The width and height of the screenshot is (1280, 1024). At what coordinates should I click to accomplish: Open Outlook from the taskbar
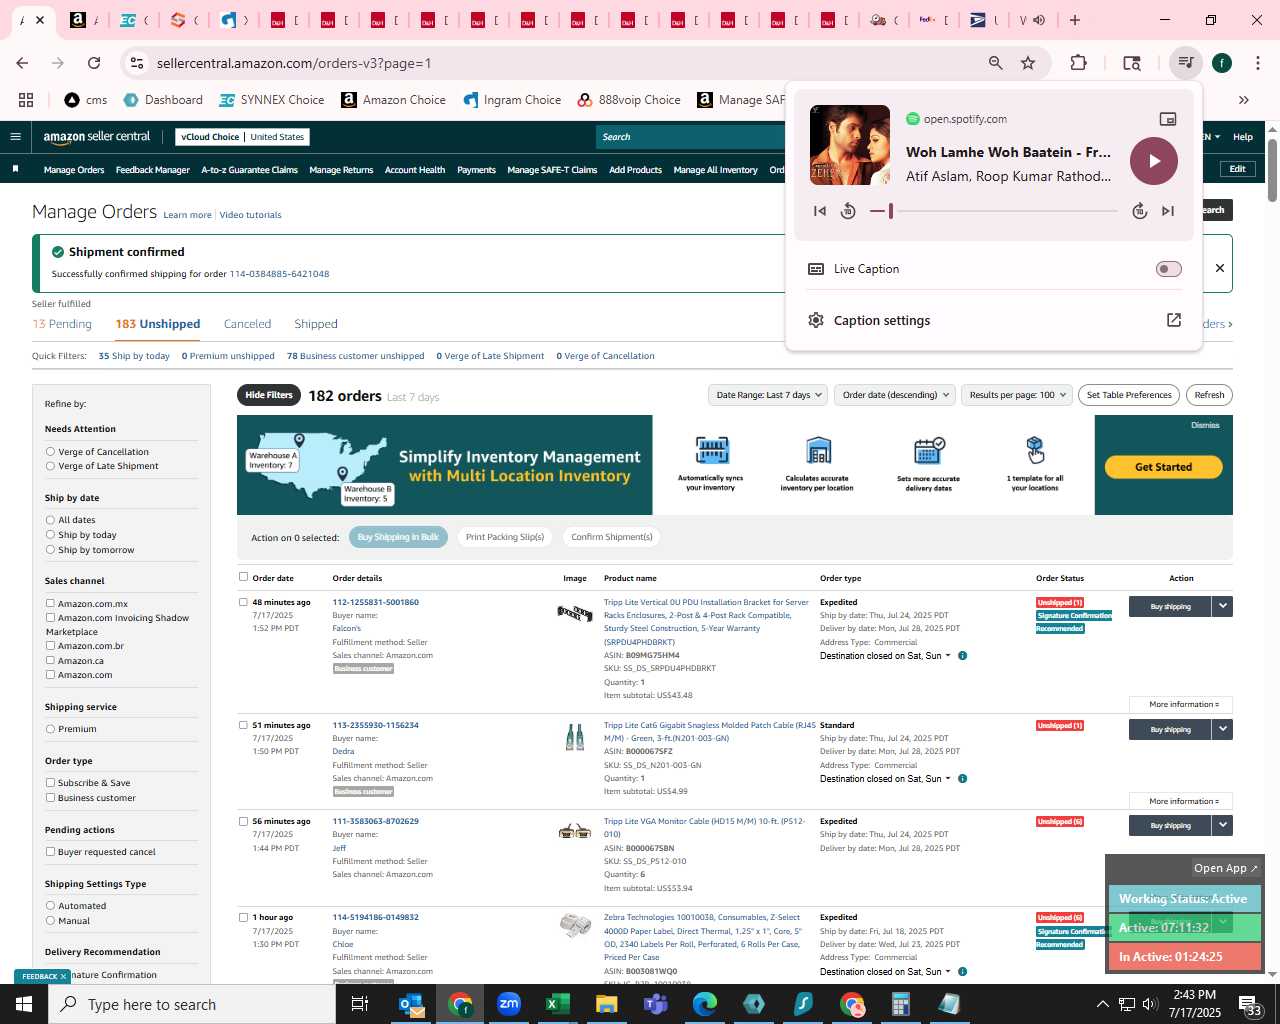pos(411,1004)
